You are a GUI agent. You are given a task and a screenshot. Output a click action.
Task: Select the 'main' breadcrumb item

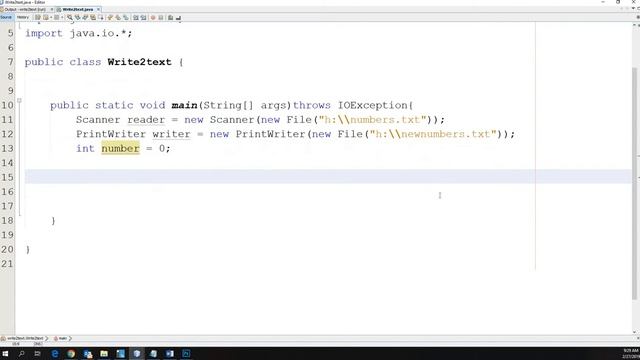coord(60,338)
